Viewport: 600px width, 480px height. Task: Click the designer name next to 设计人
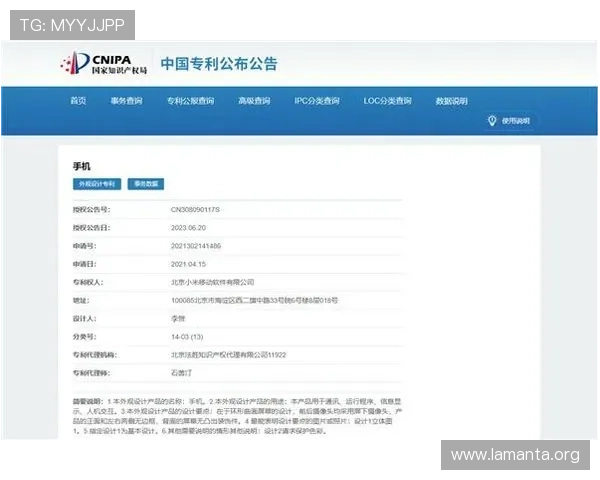(x=178, y=318)
